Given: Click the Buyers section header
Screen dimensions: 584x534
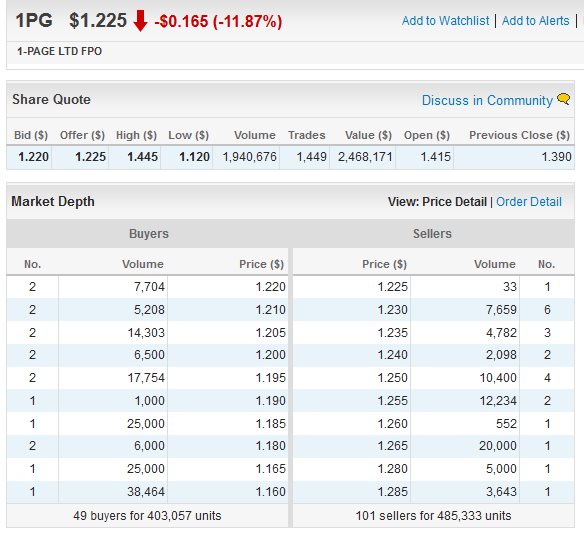Looking at the screenshot, I should tap(149, 233).
